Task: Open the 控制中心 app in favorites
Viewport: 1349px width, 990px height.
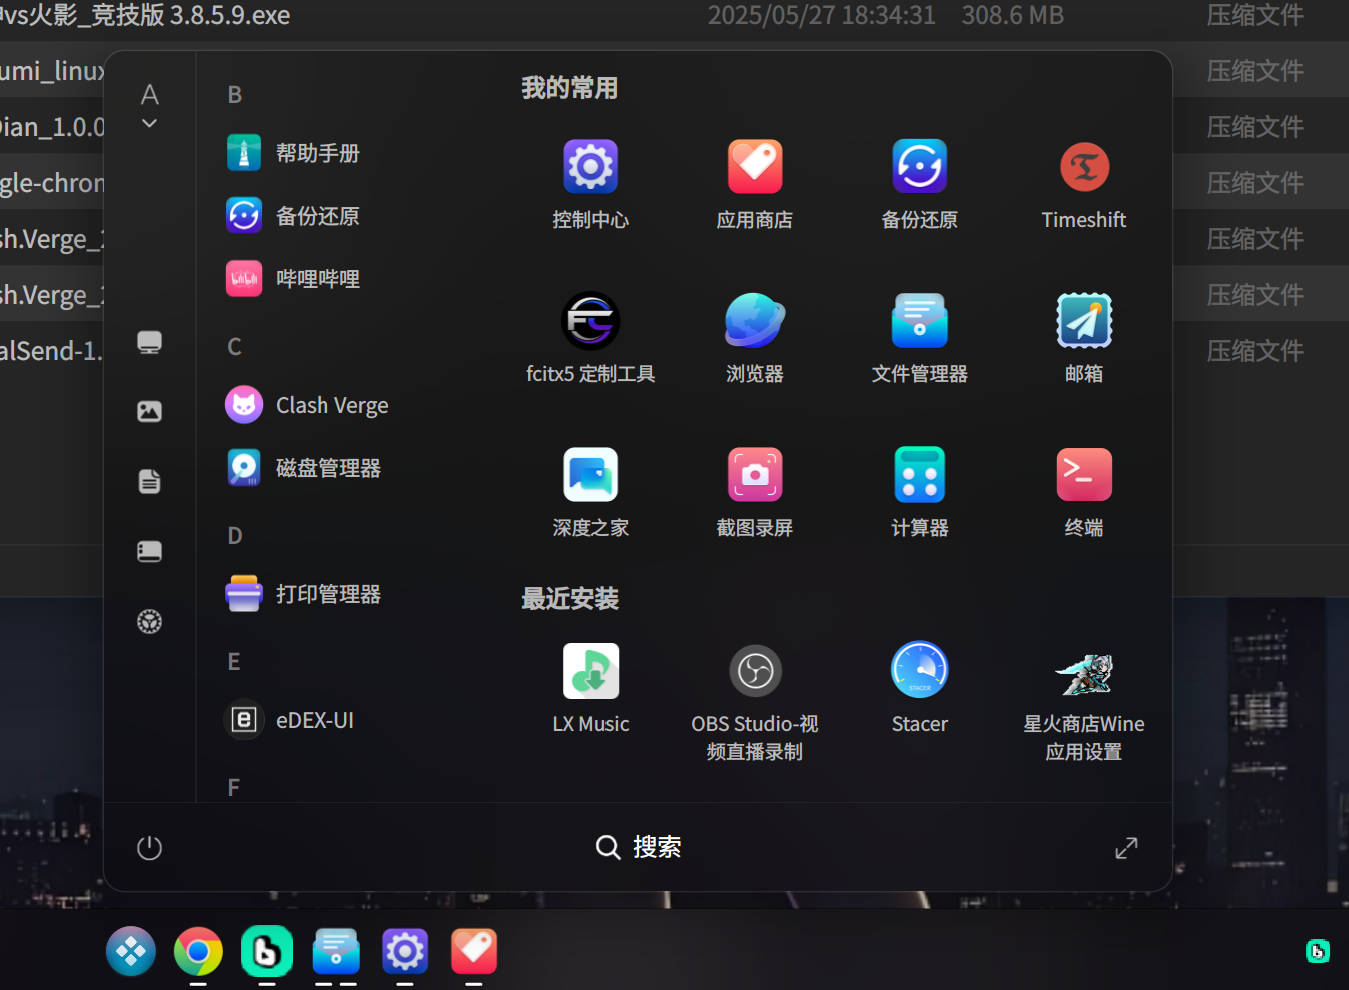Action: [590, 185]
